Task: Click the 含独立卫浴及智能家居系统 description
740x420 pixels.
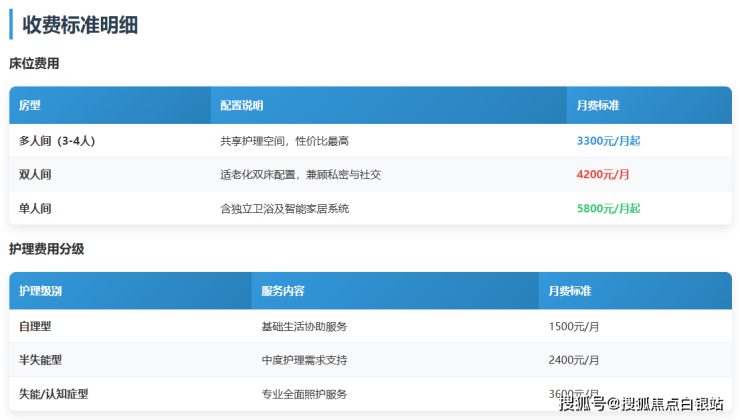Action: point(284,209)
